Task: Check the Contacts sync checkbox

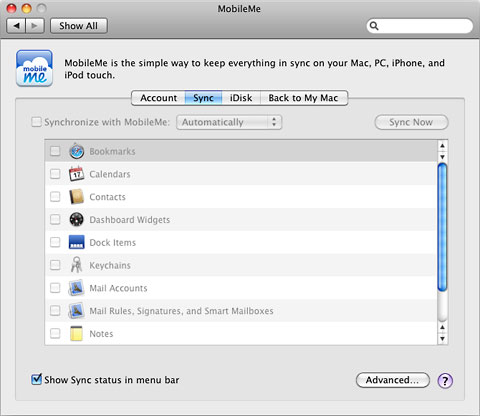Action: (x=55, y=196)
